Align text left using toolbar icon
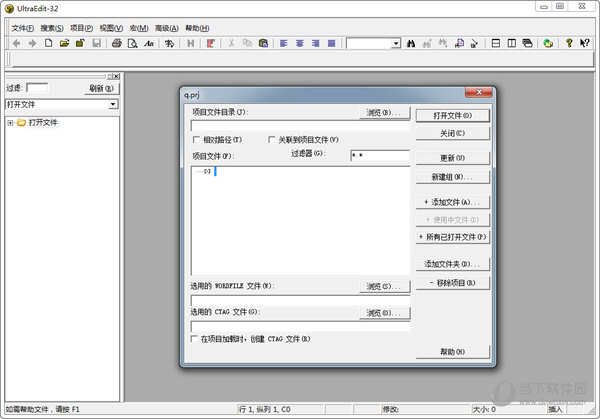The height and width of the screenshot is (419, 600). (284, 43)
